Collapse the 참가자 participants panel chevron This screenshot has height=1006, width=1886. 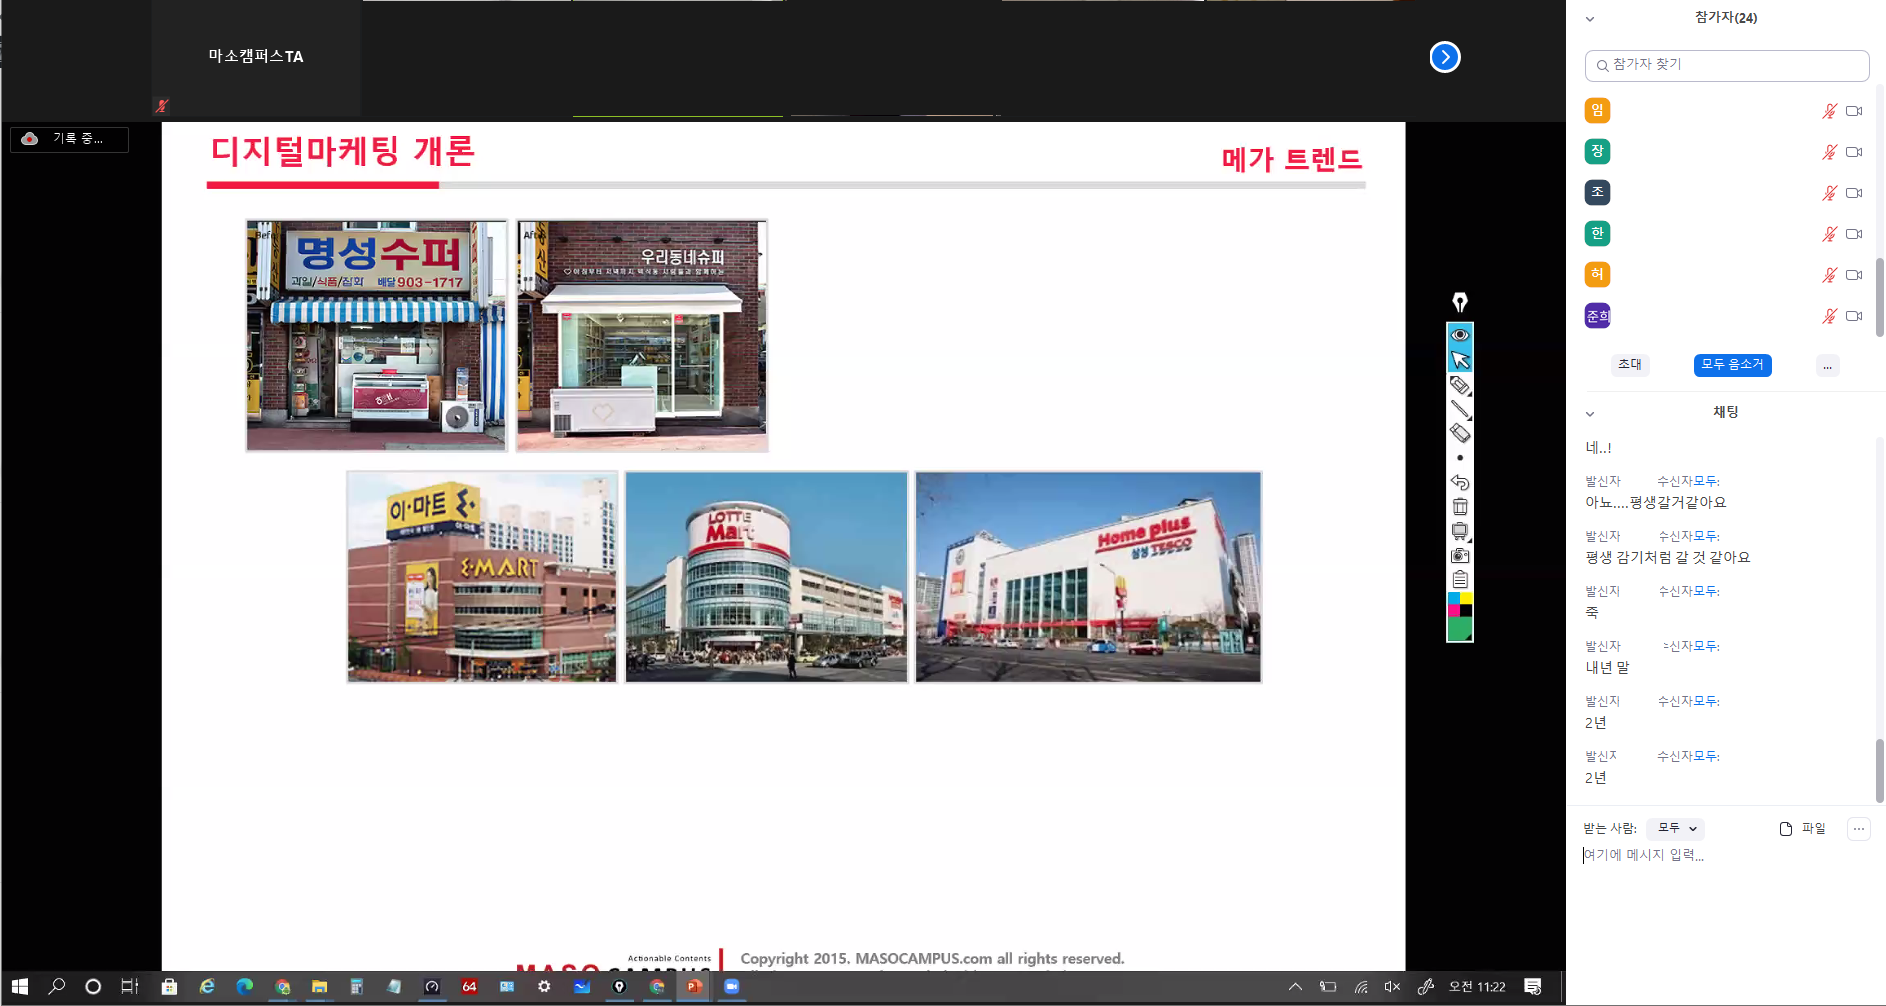1590,19
